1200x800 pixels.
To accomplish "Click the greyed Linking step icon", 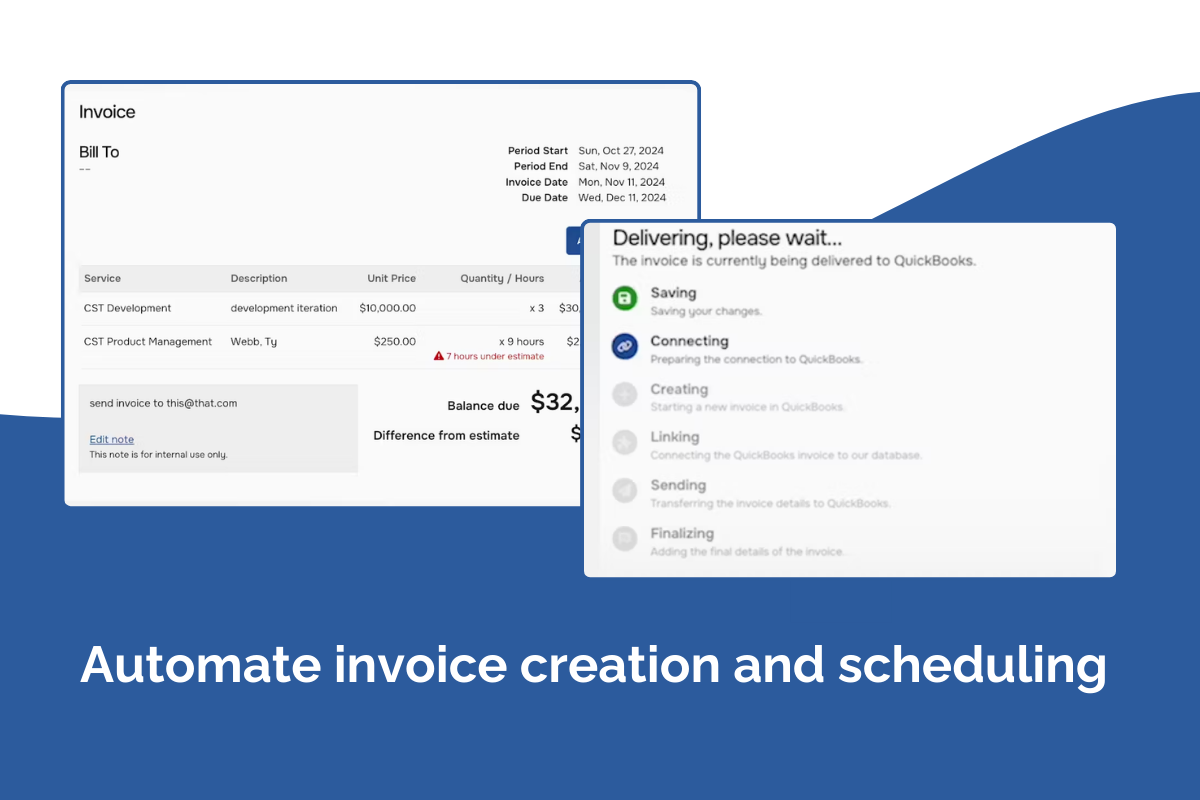I will point(625,443).
